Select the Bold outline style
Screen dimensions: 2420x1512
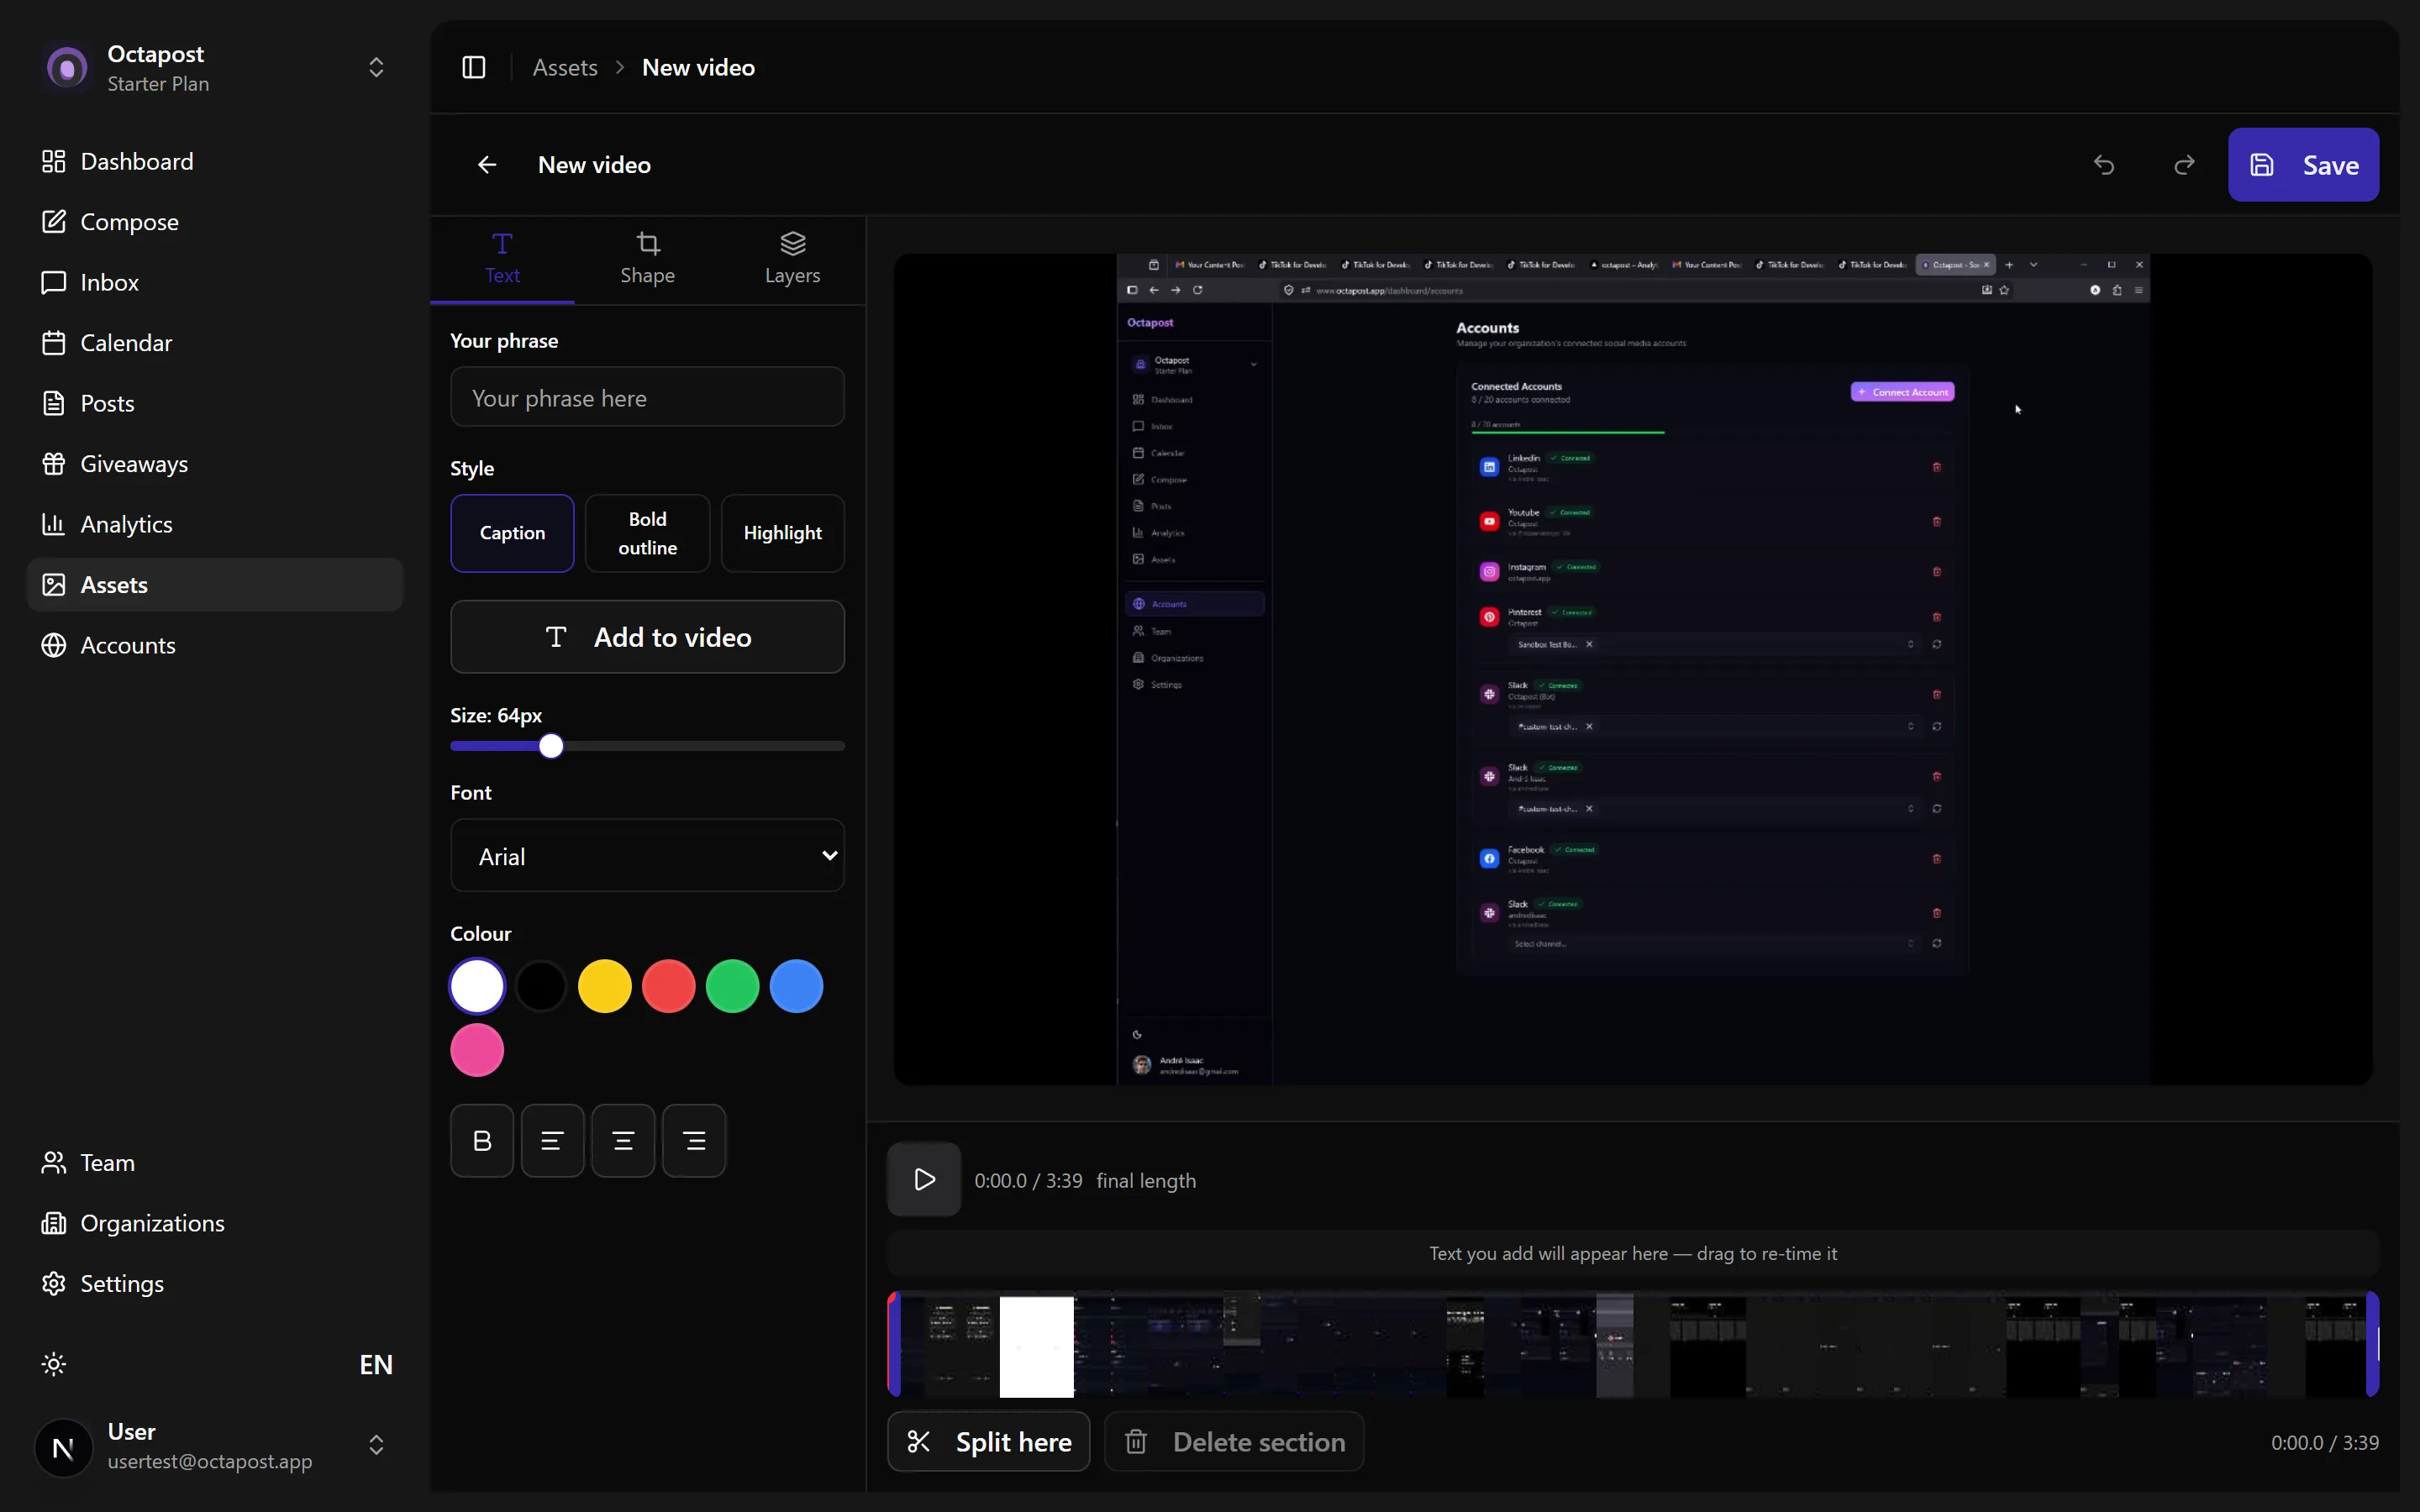647,533
